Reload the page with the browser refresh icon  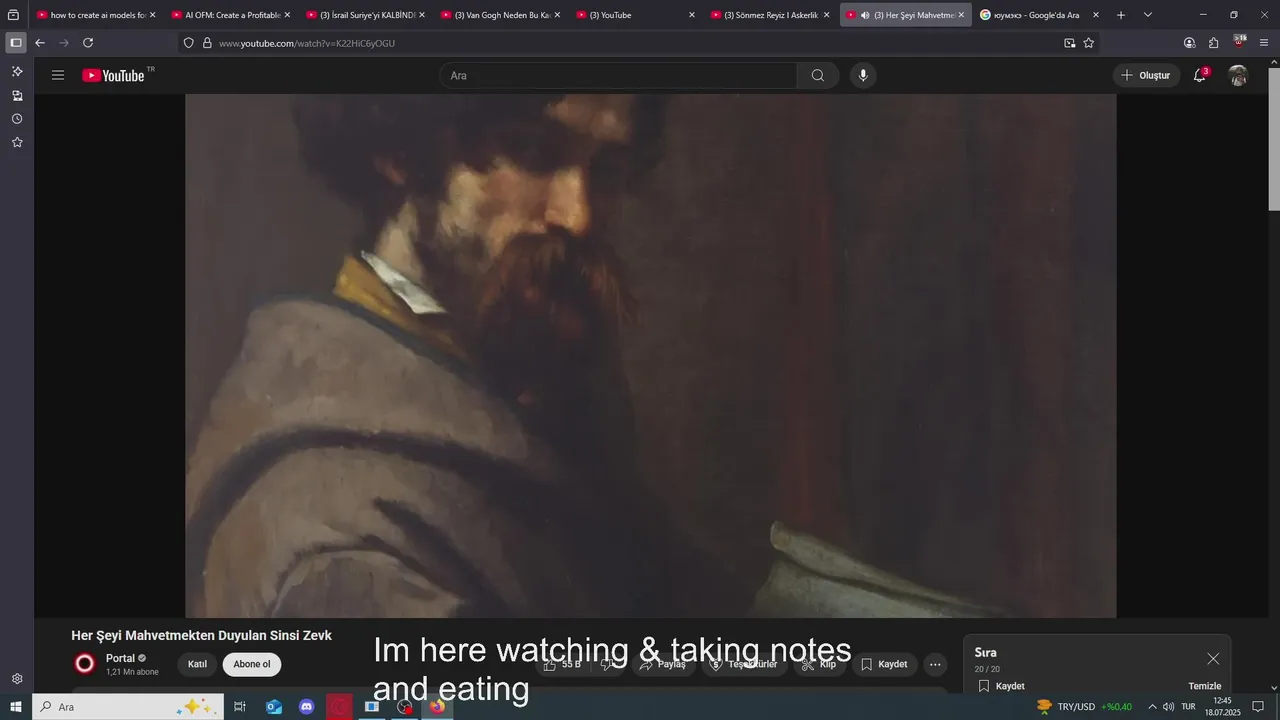88,43
